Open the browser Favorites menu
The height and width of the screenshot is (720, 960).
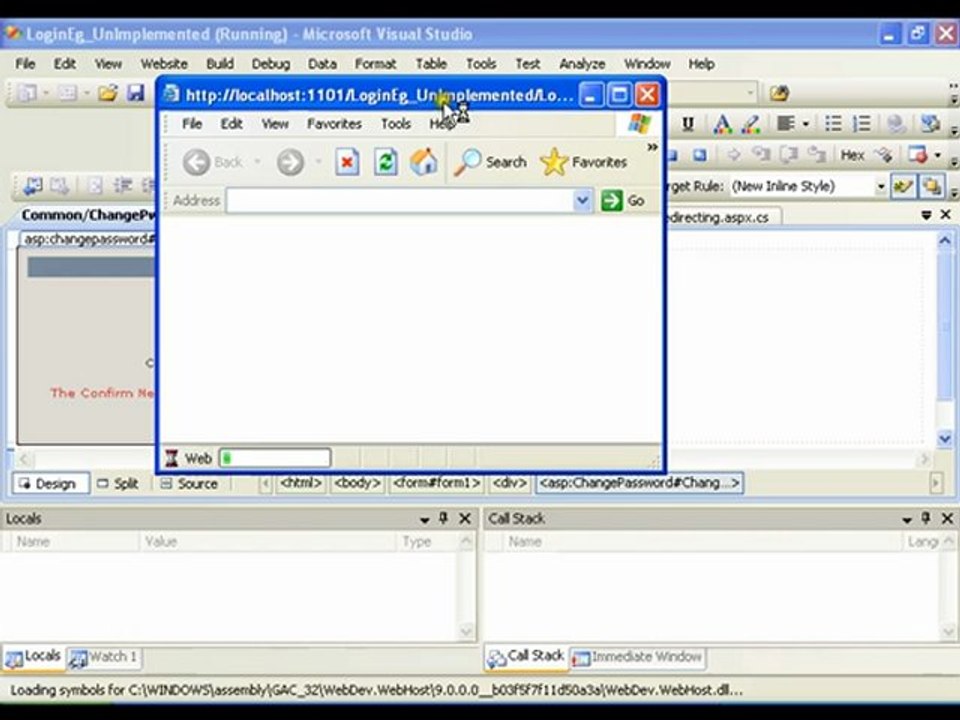(334, 124)
